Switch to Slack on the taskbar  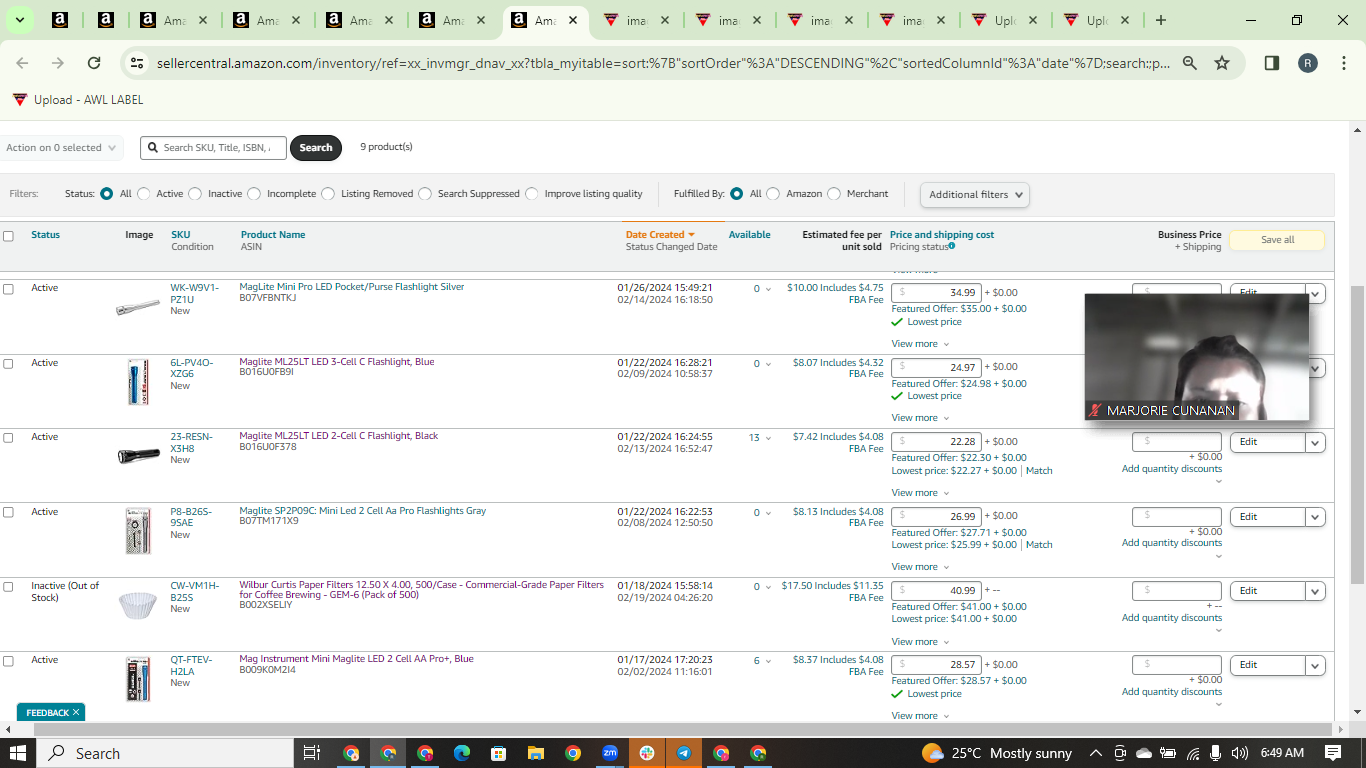pyautogui.click(x=647, y=753)
